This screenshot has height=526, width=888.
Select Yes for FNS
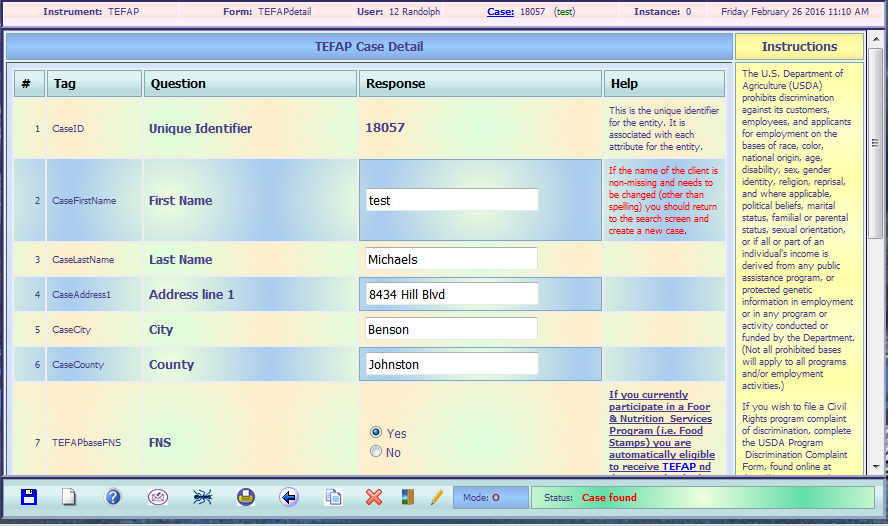(376, 433)
